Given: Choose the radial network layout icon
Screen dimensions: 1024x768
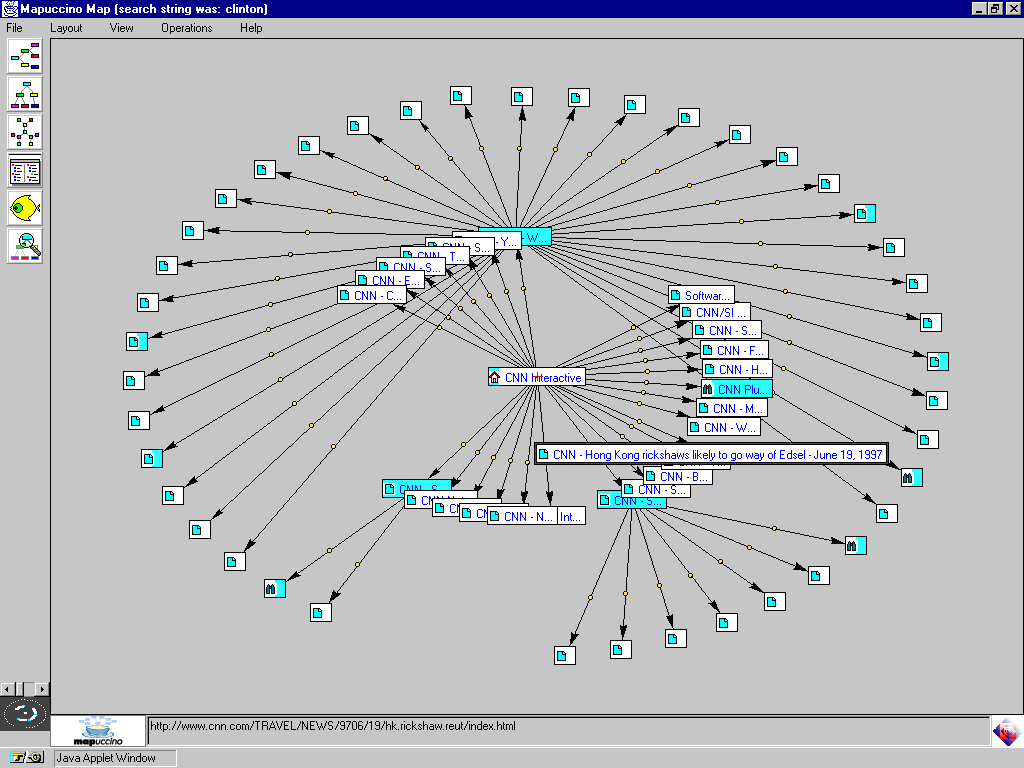Looking at the screenshot, I should tap(25, 132).
